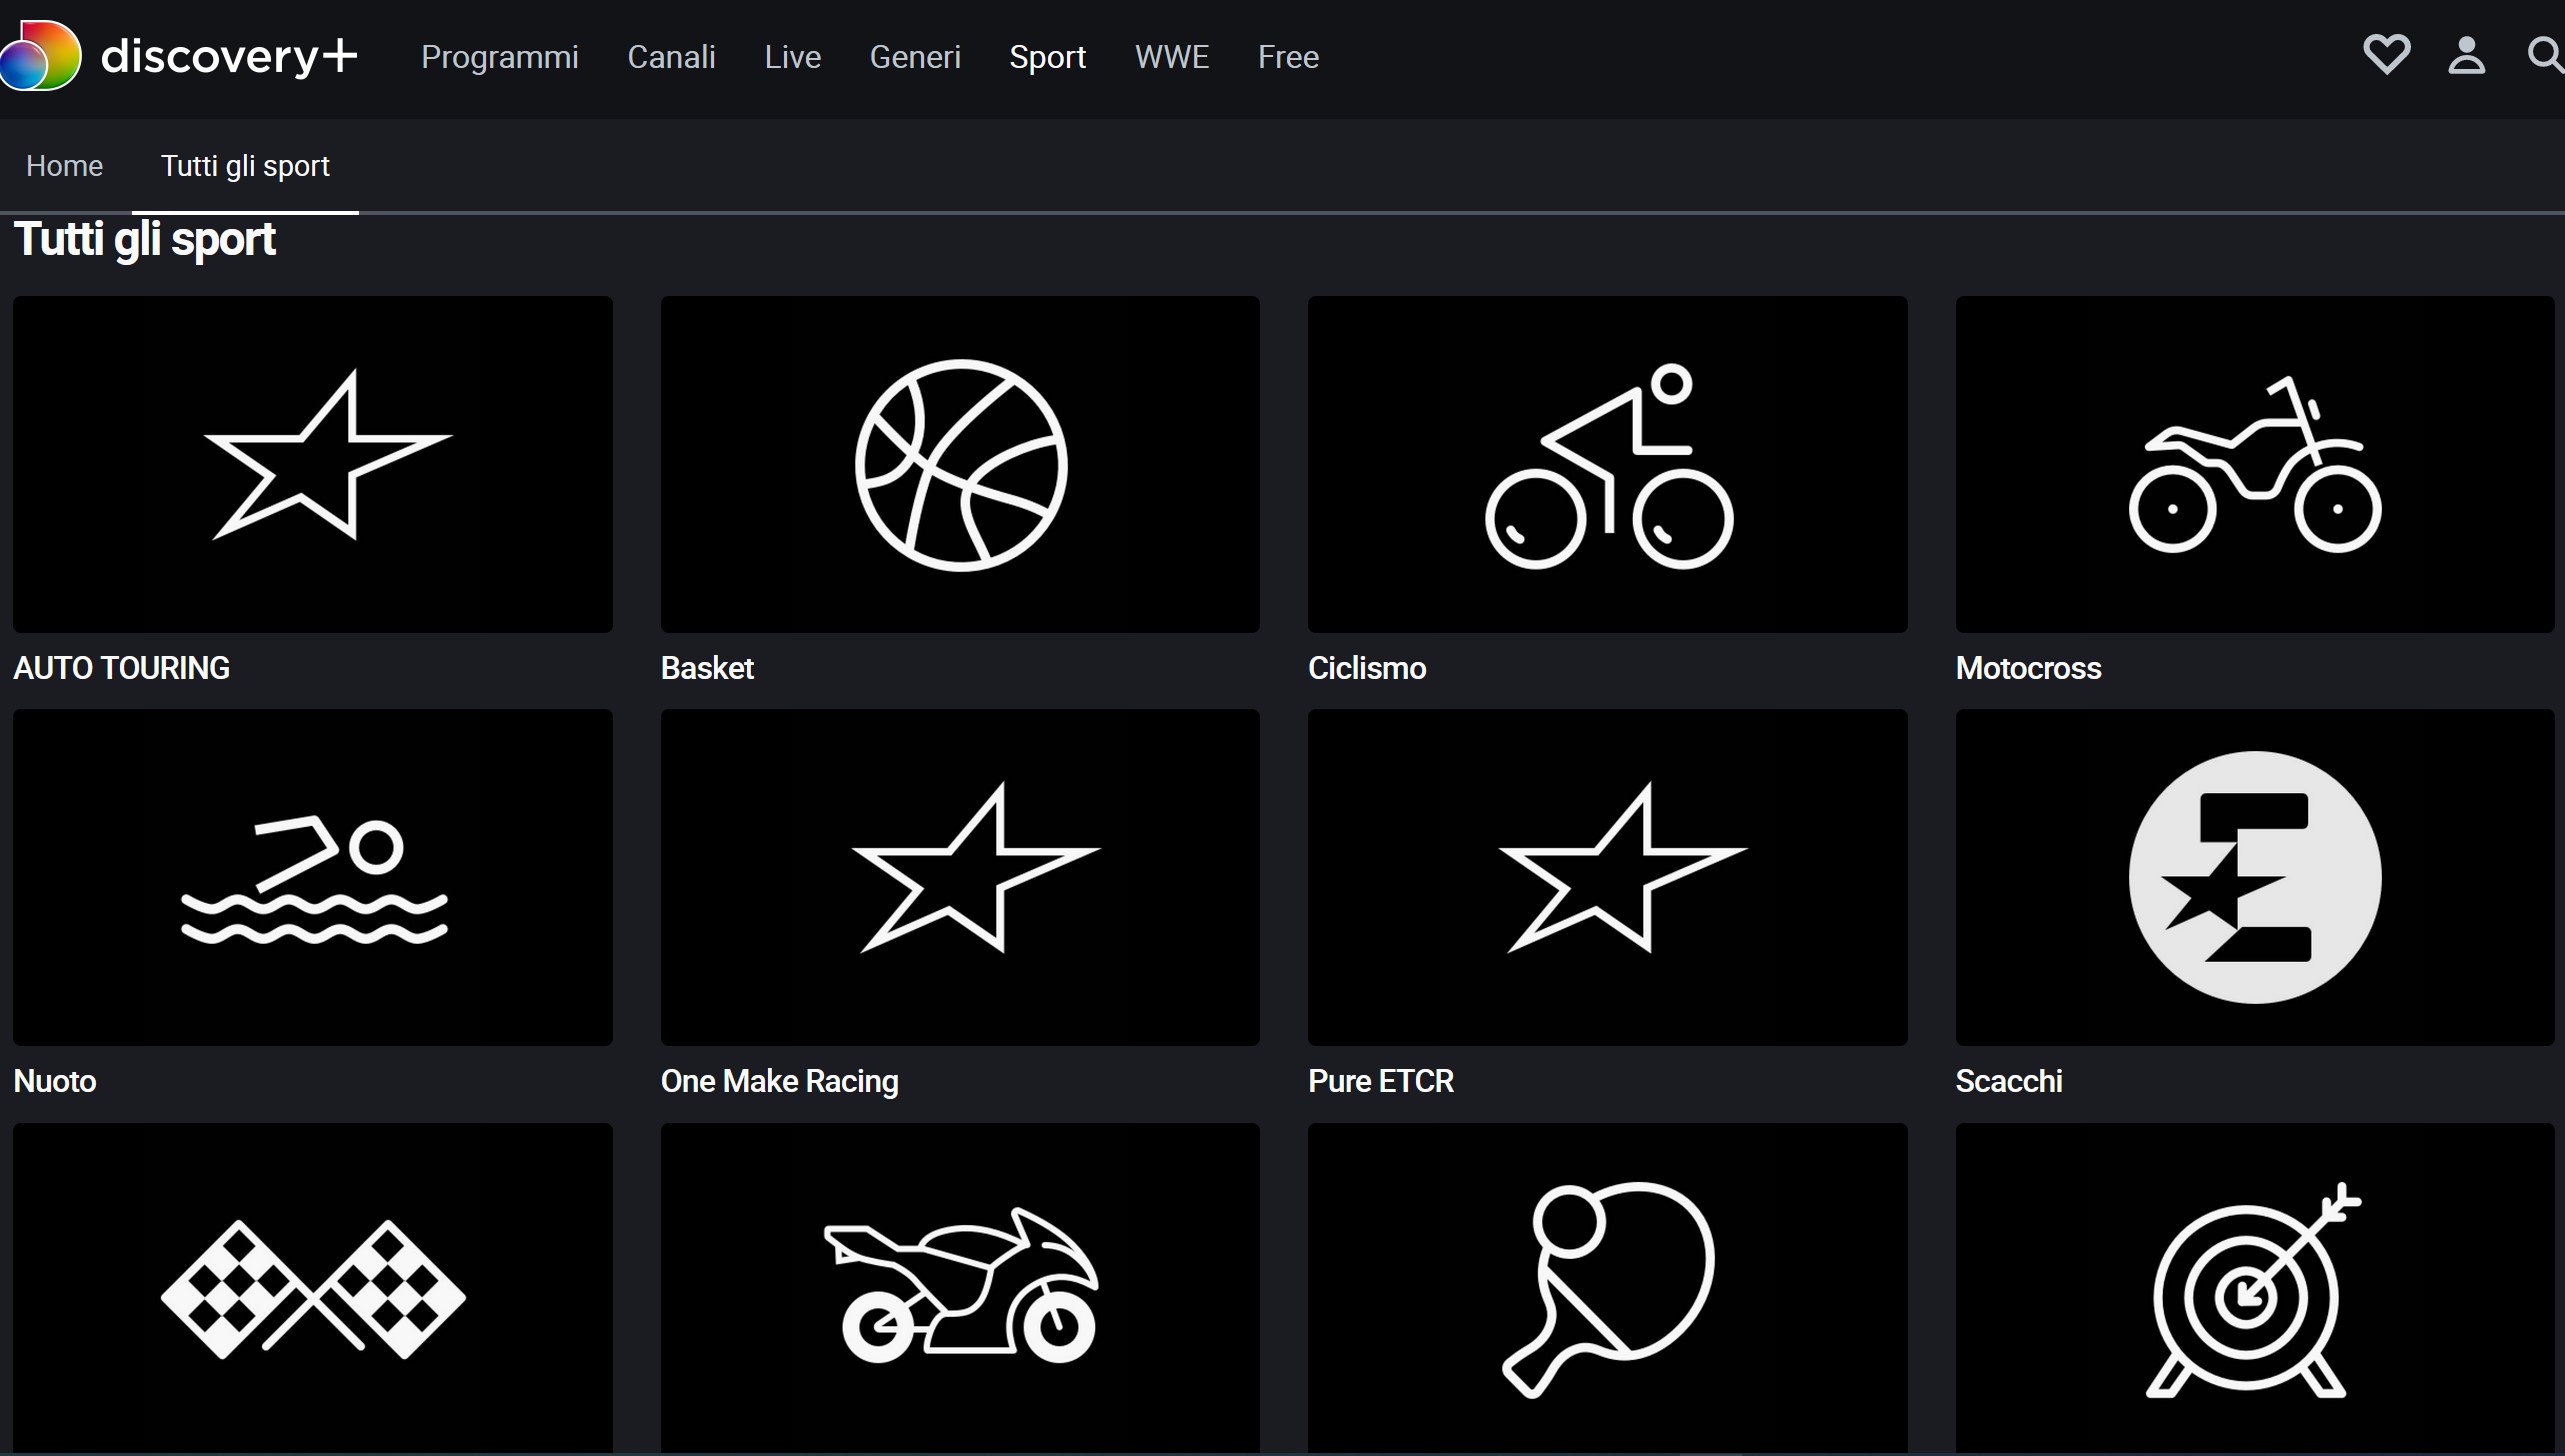Viewport: 2565px width, 1456px height.
Task: Go to the Live section
Action: coord(792,57)
